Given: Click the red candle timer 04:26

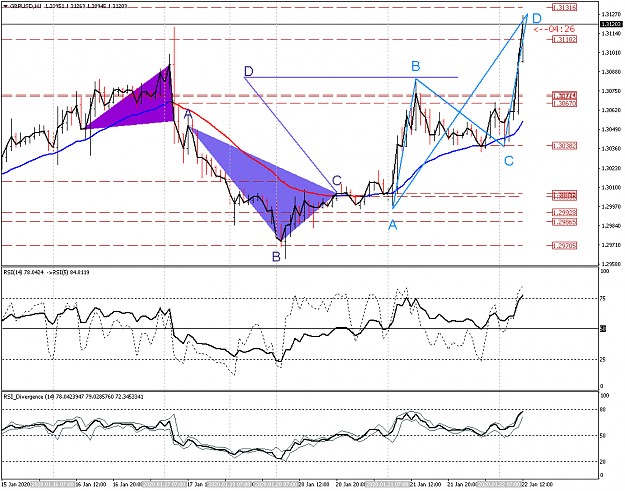Looking at the screenshot, I should 554,29.
